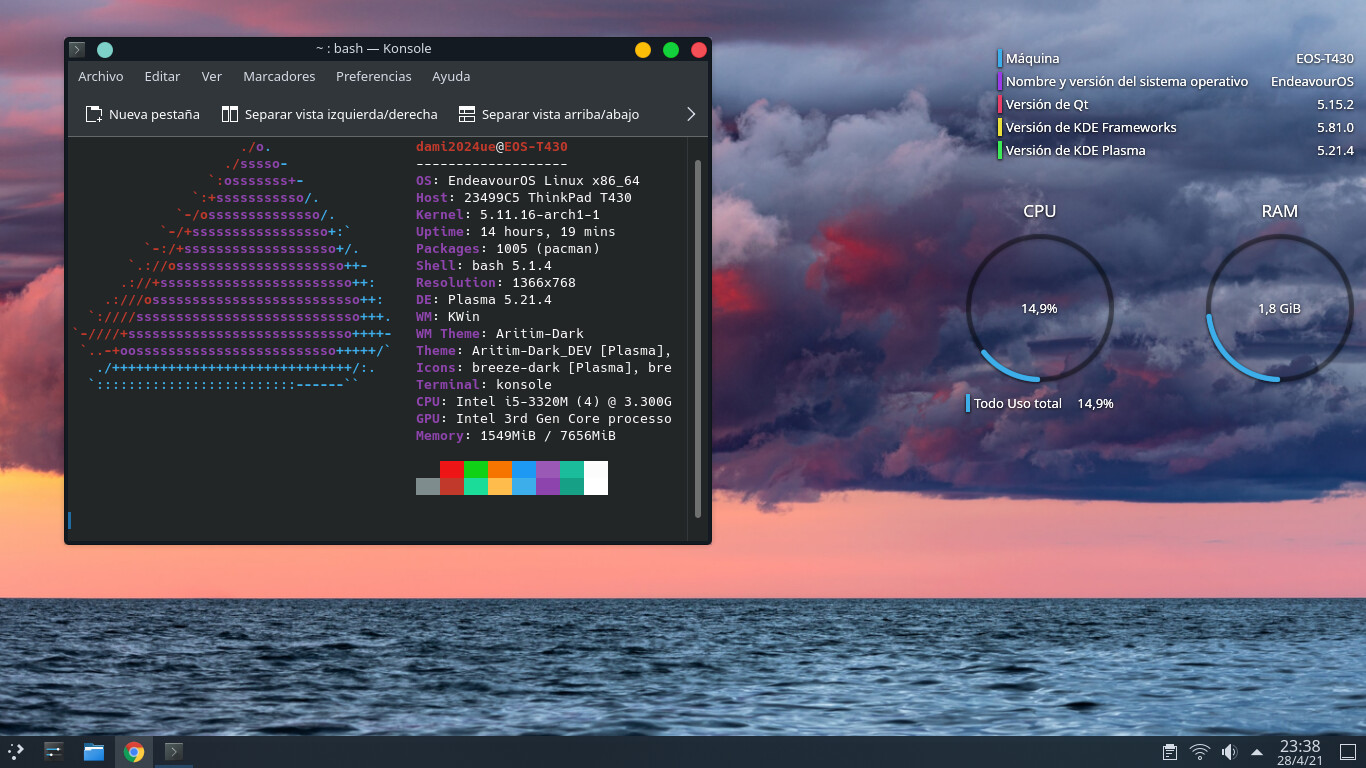This screenshot has width=1366, height=768.
Task: Click the Versión de KDE Frameworks row
Action: [x=1176, y=128]
